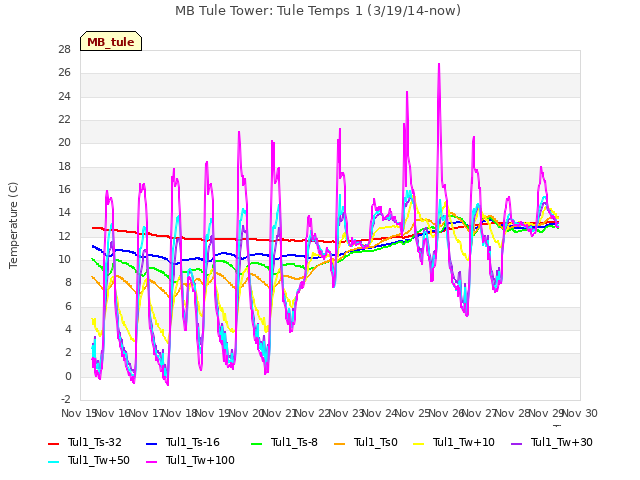The height and width of the screenshot is (480, 640).
Task: Click the start of the red Ts-32 line
Action: (93, 228)
